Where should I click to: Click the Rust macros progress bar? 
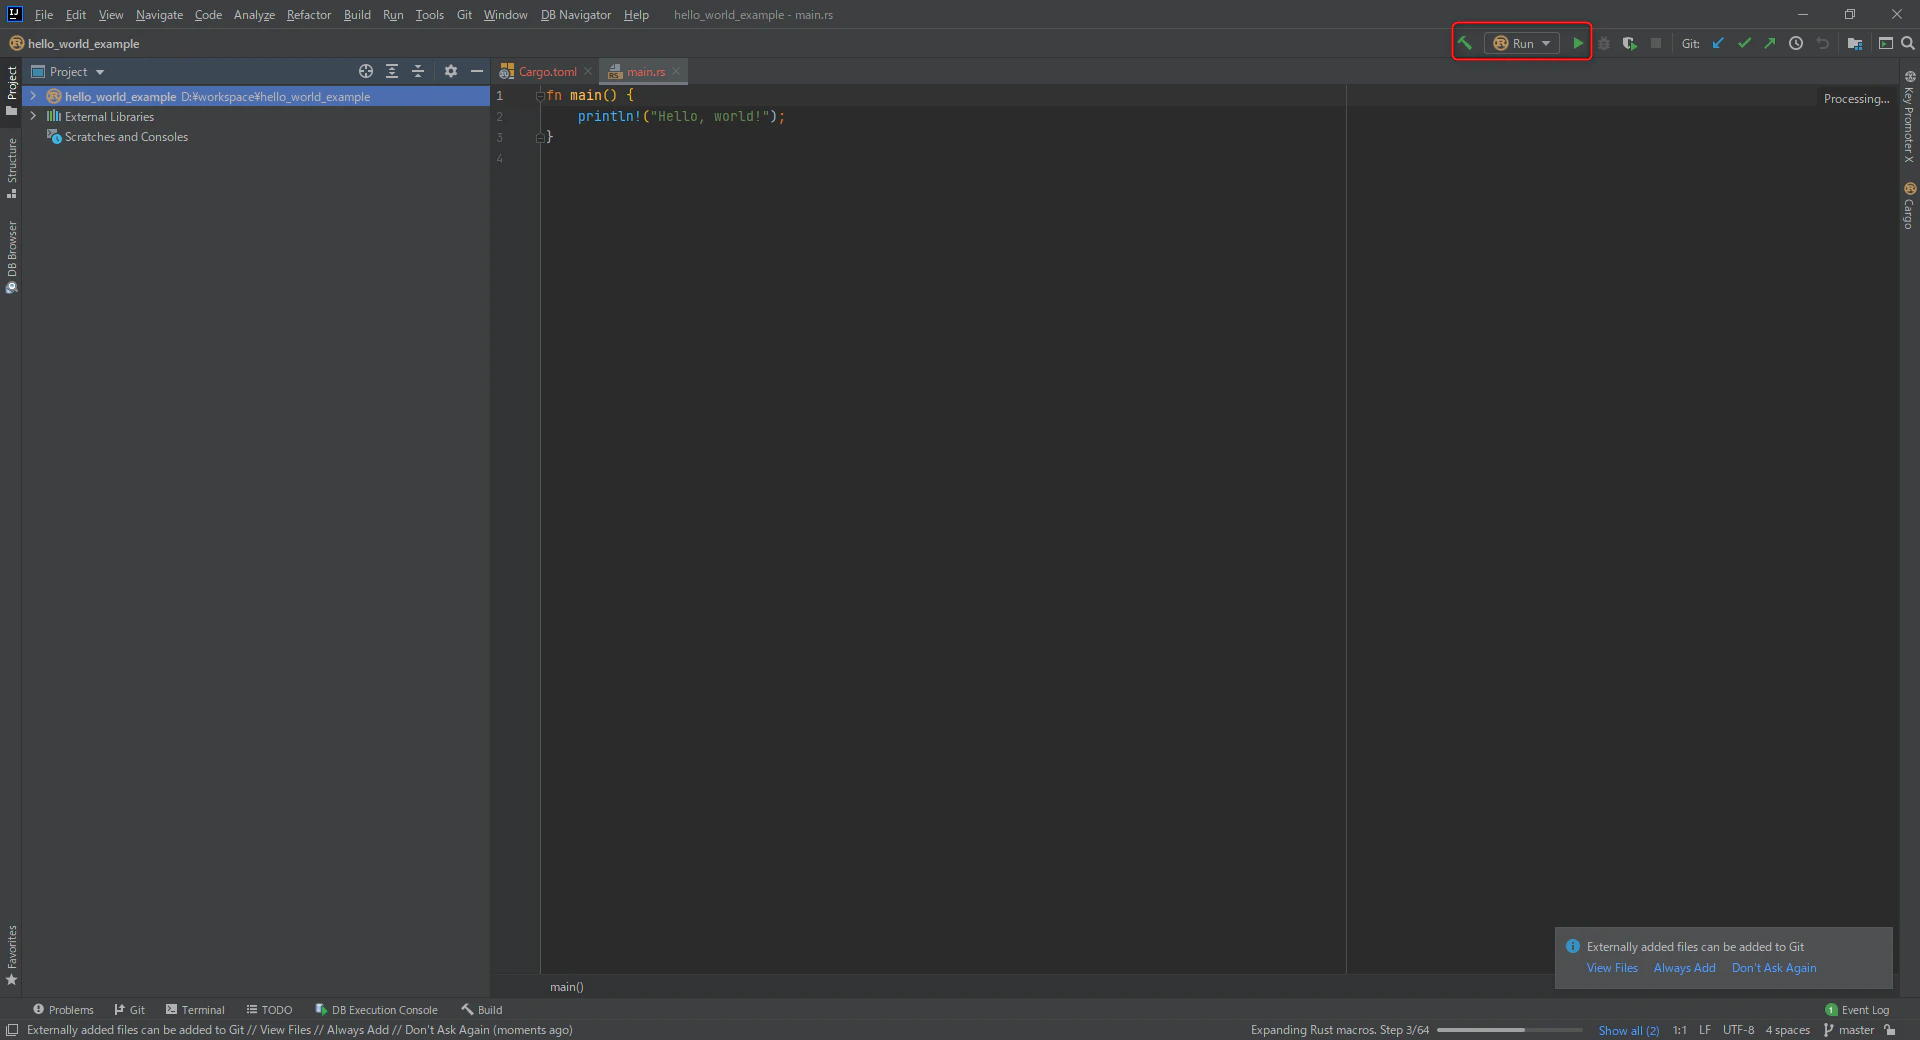click(x=1509, y=1030)
